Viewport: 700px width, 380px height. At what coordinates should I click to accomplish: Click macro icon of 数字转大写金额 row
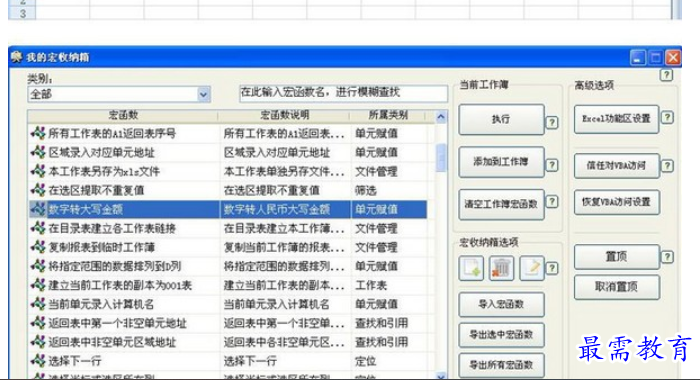point(38,209)
